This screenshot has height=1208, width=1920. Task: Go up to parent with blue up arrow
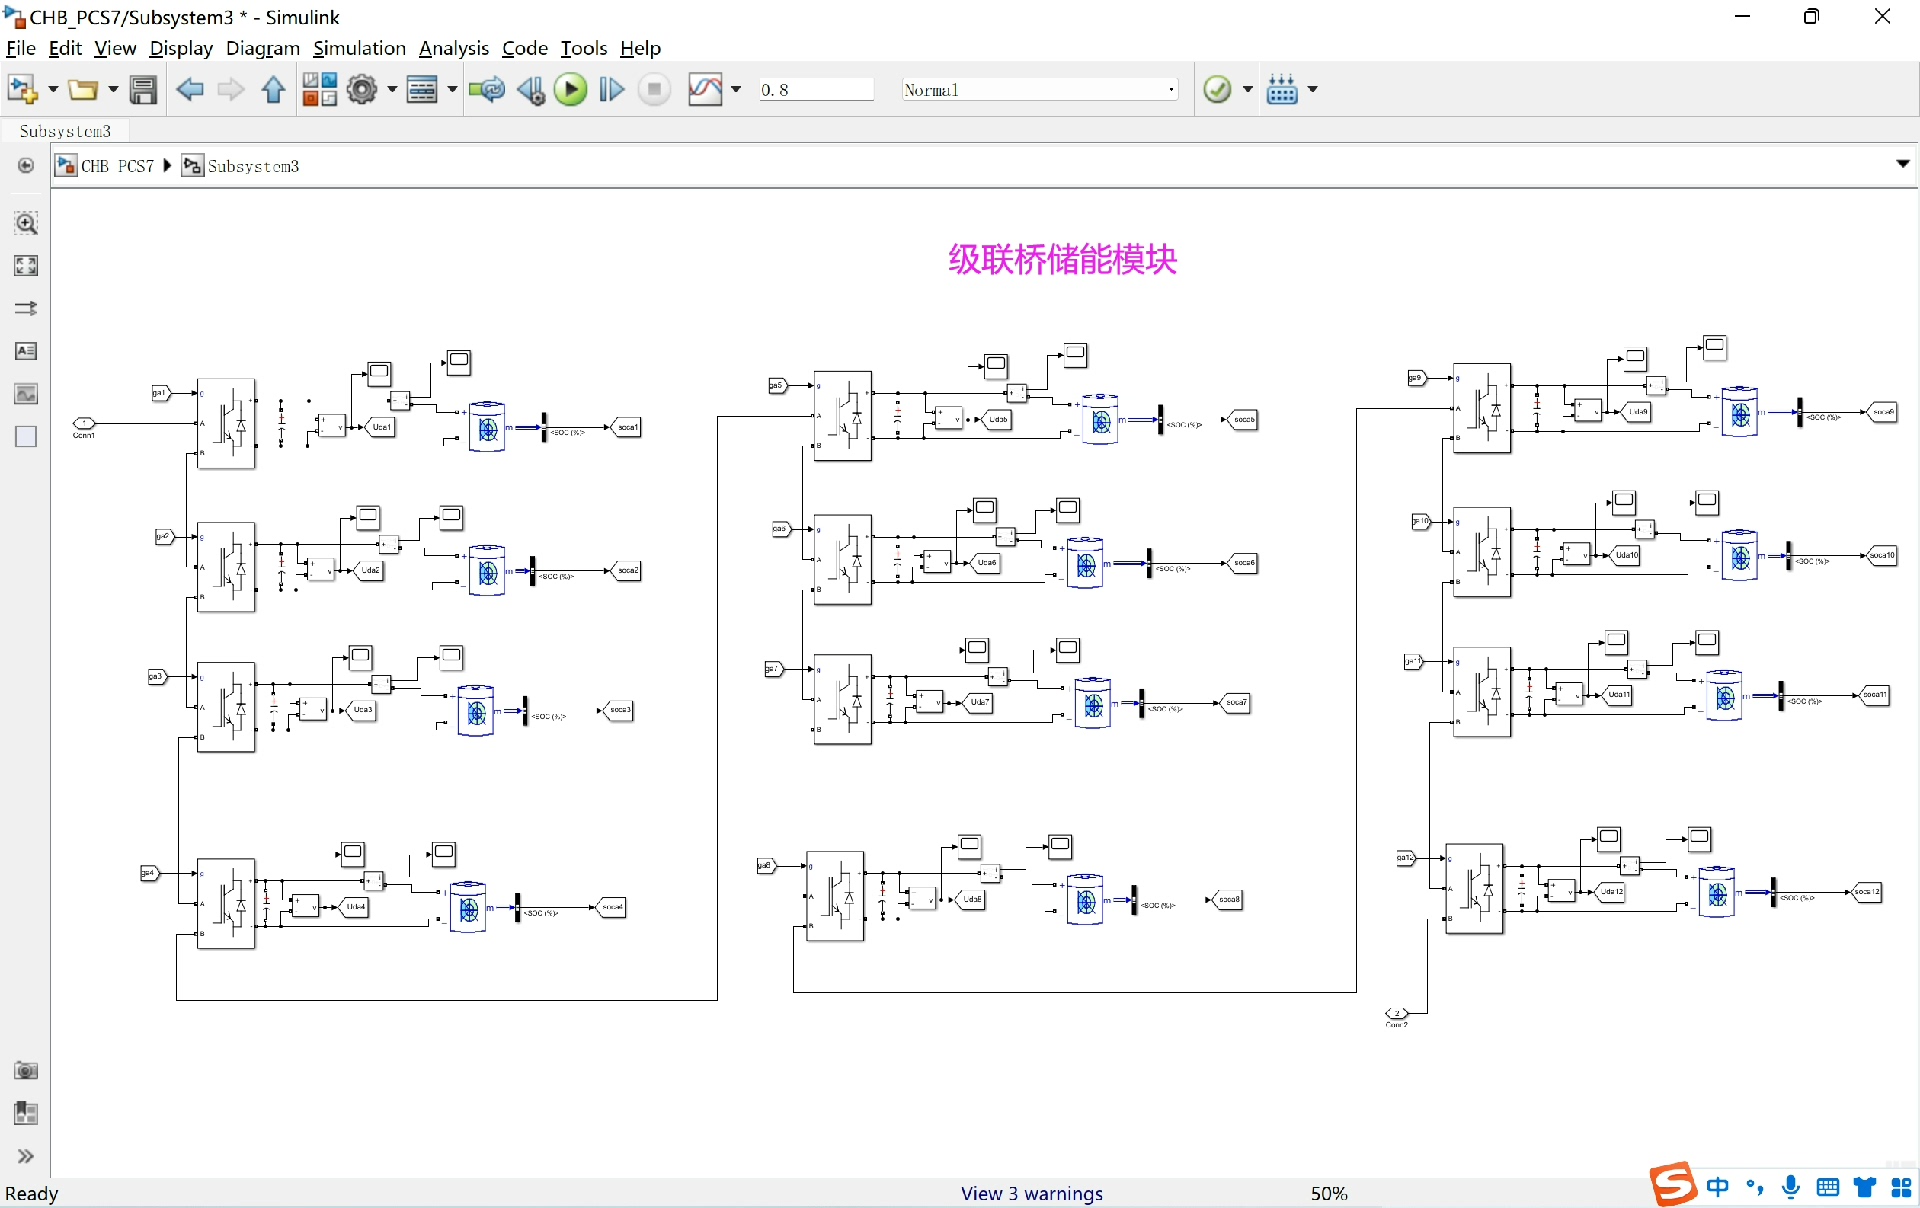click(x=273, y=90)
